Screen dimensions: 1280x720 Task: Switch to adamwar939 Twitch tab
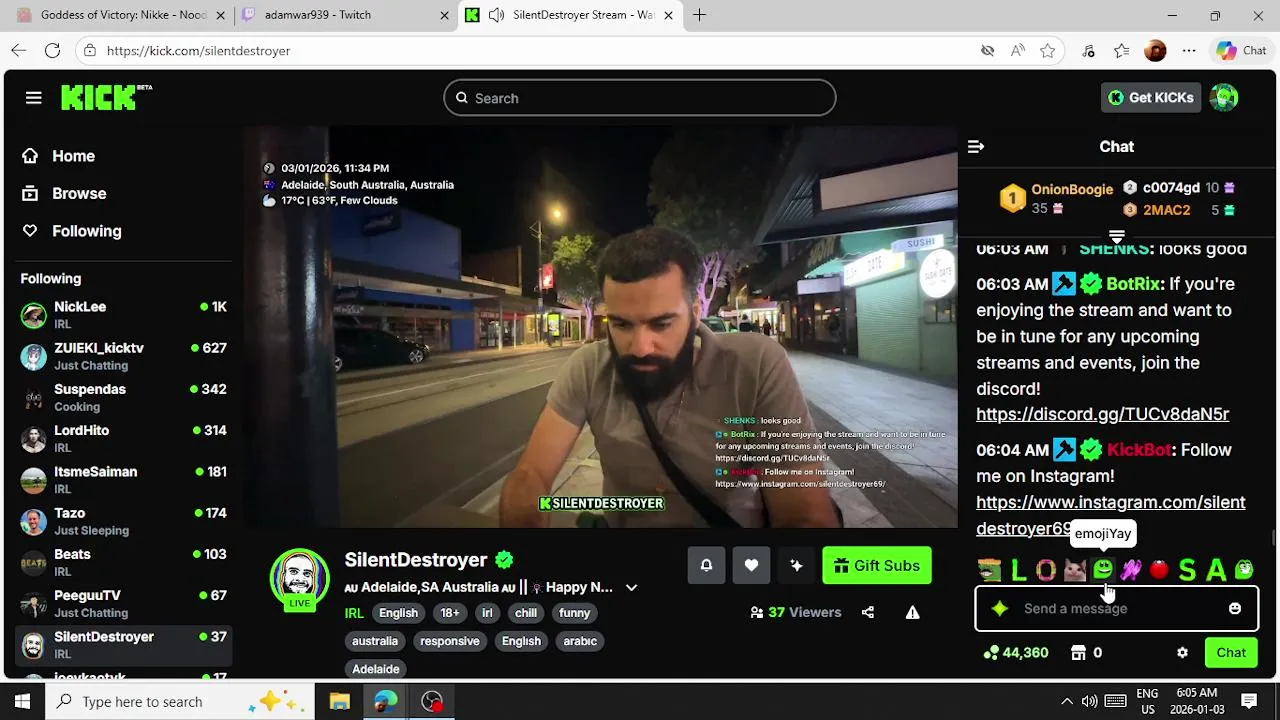click(345, 15)
